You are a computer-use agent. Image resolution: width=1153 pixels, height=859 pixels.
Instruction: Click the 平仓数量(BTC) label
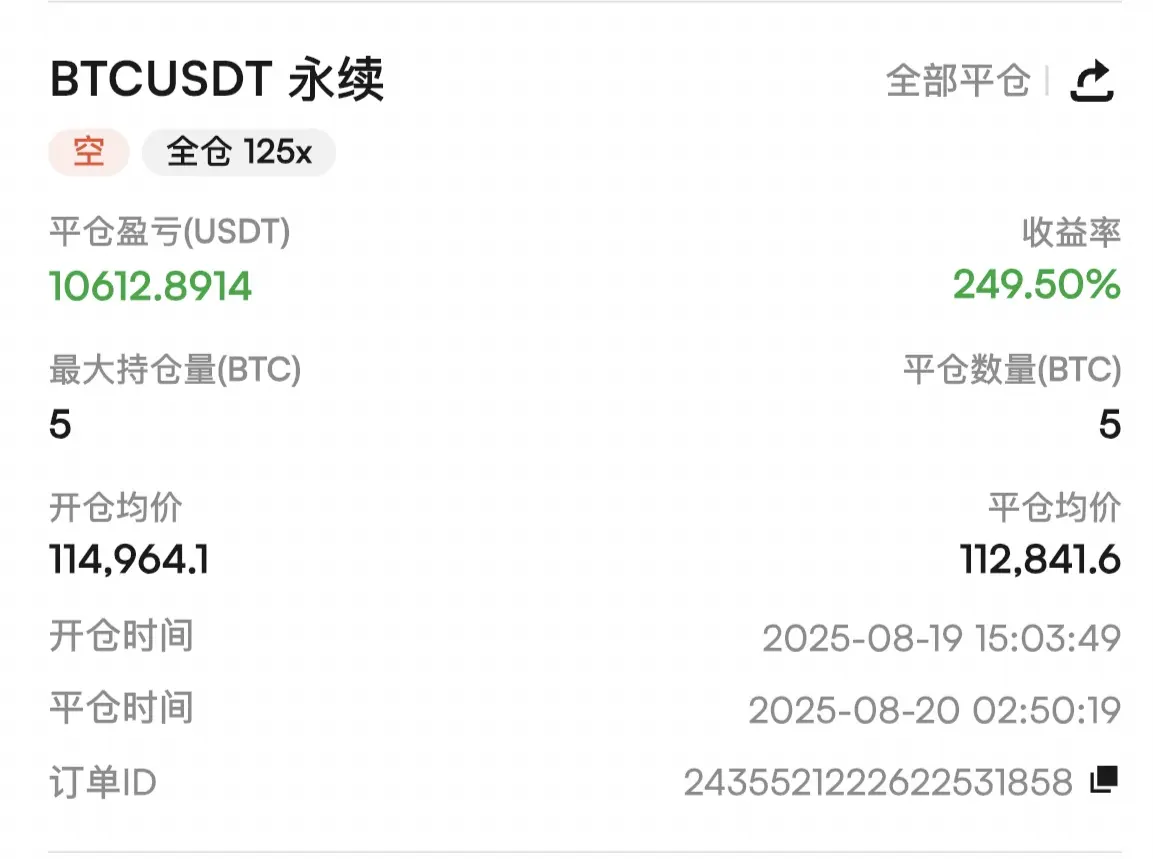(1012, 369)
